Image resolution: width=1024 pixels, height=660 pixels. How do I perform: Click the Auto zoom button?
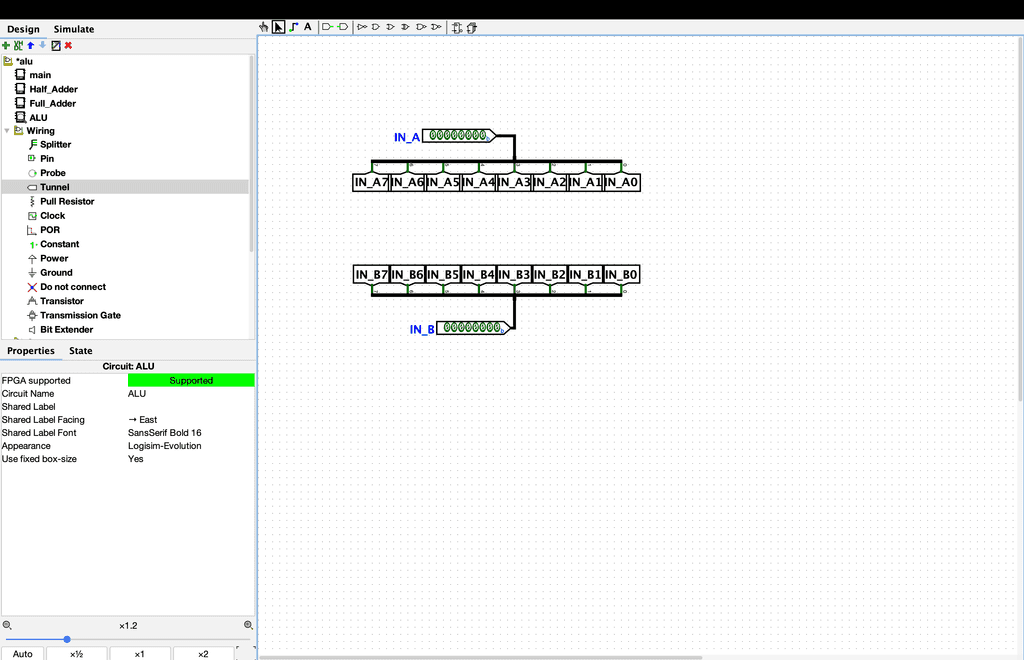(23, 654)
